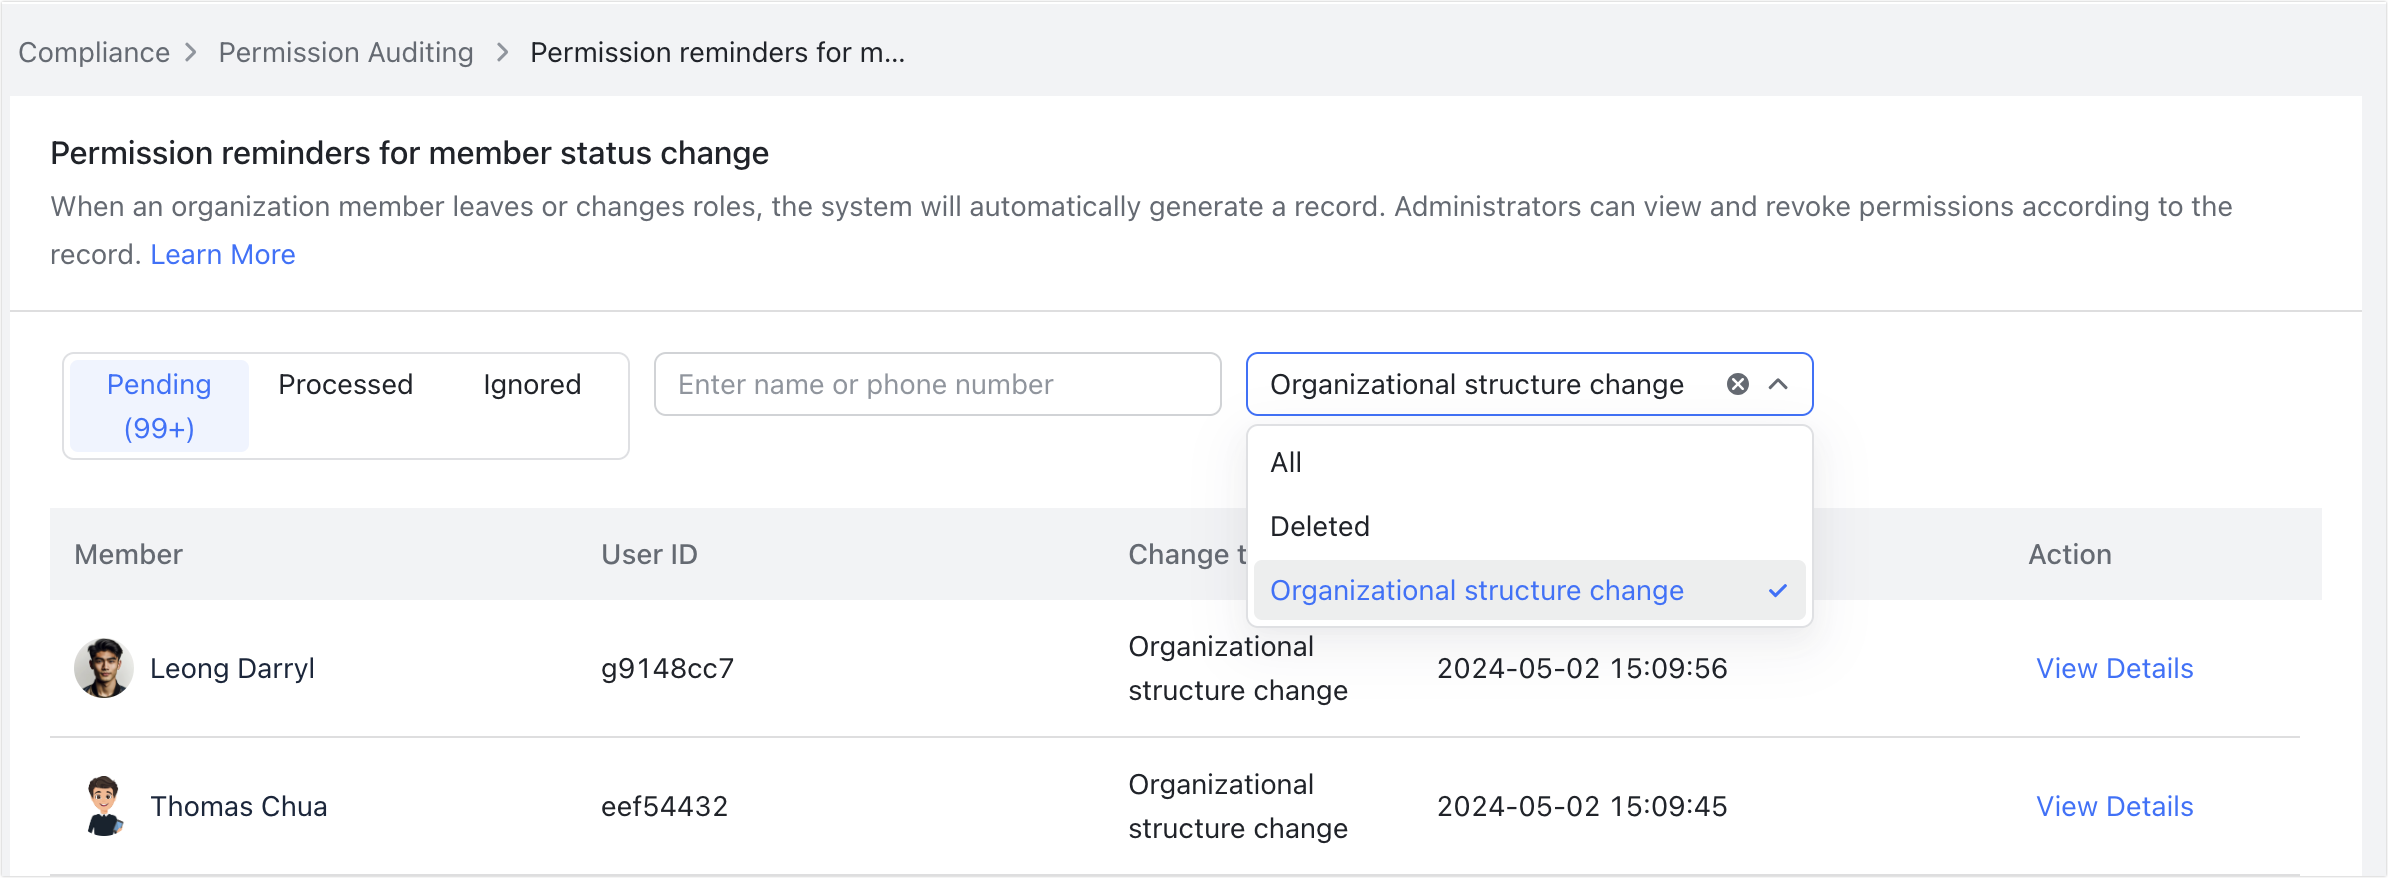Viewport: 2388px width, 878px height.
Task: Navigate to Permission Auditing breadcrumb
Action: coord(346,52)
